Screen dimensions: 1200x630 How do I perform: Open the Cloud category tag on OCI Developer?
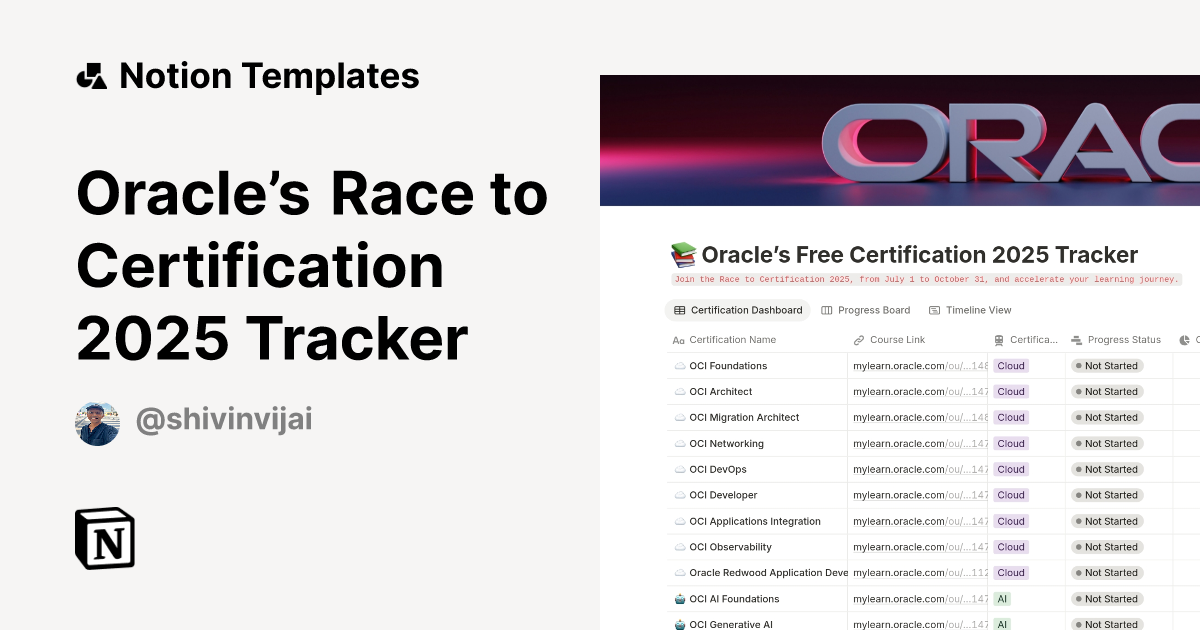(x=1011, y=495)
